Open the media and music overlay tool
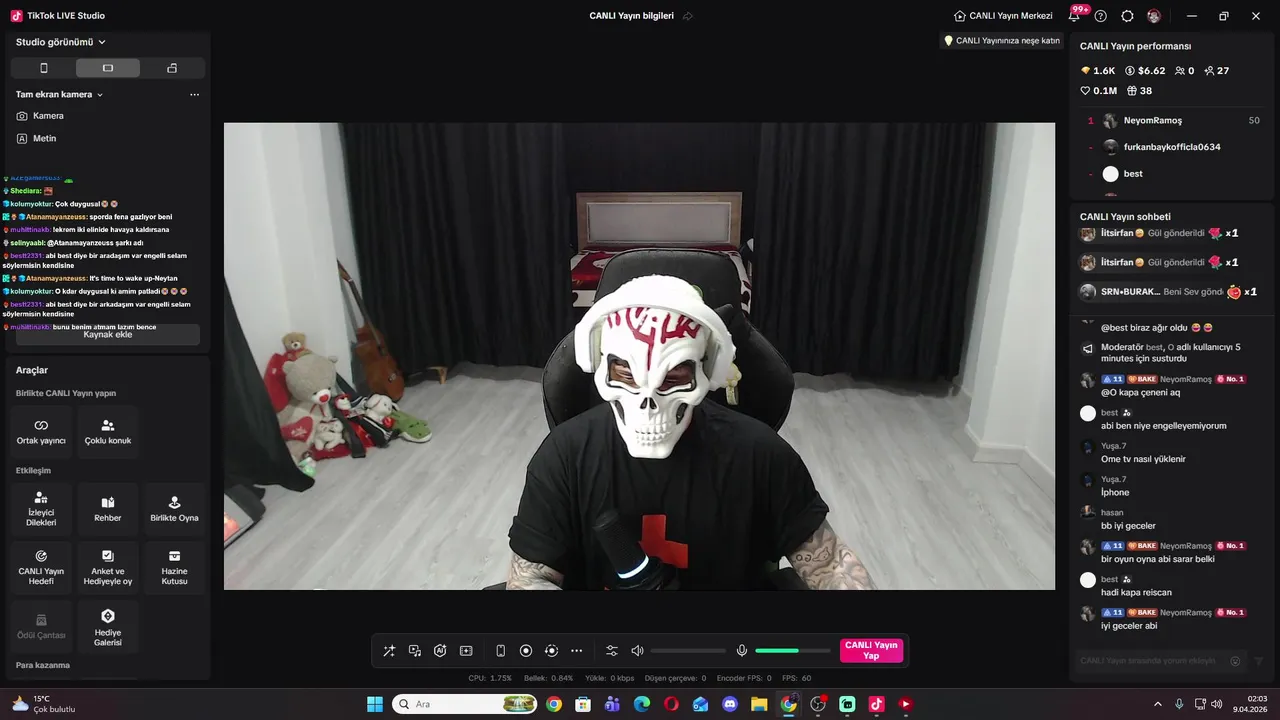This screenshot has width=1280, height=720. click(415, 651)
